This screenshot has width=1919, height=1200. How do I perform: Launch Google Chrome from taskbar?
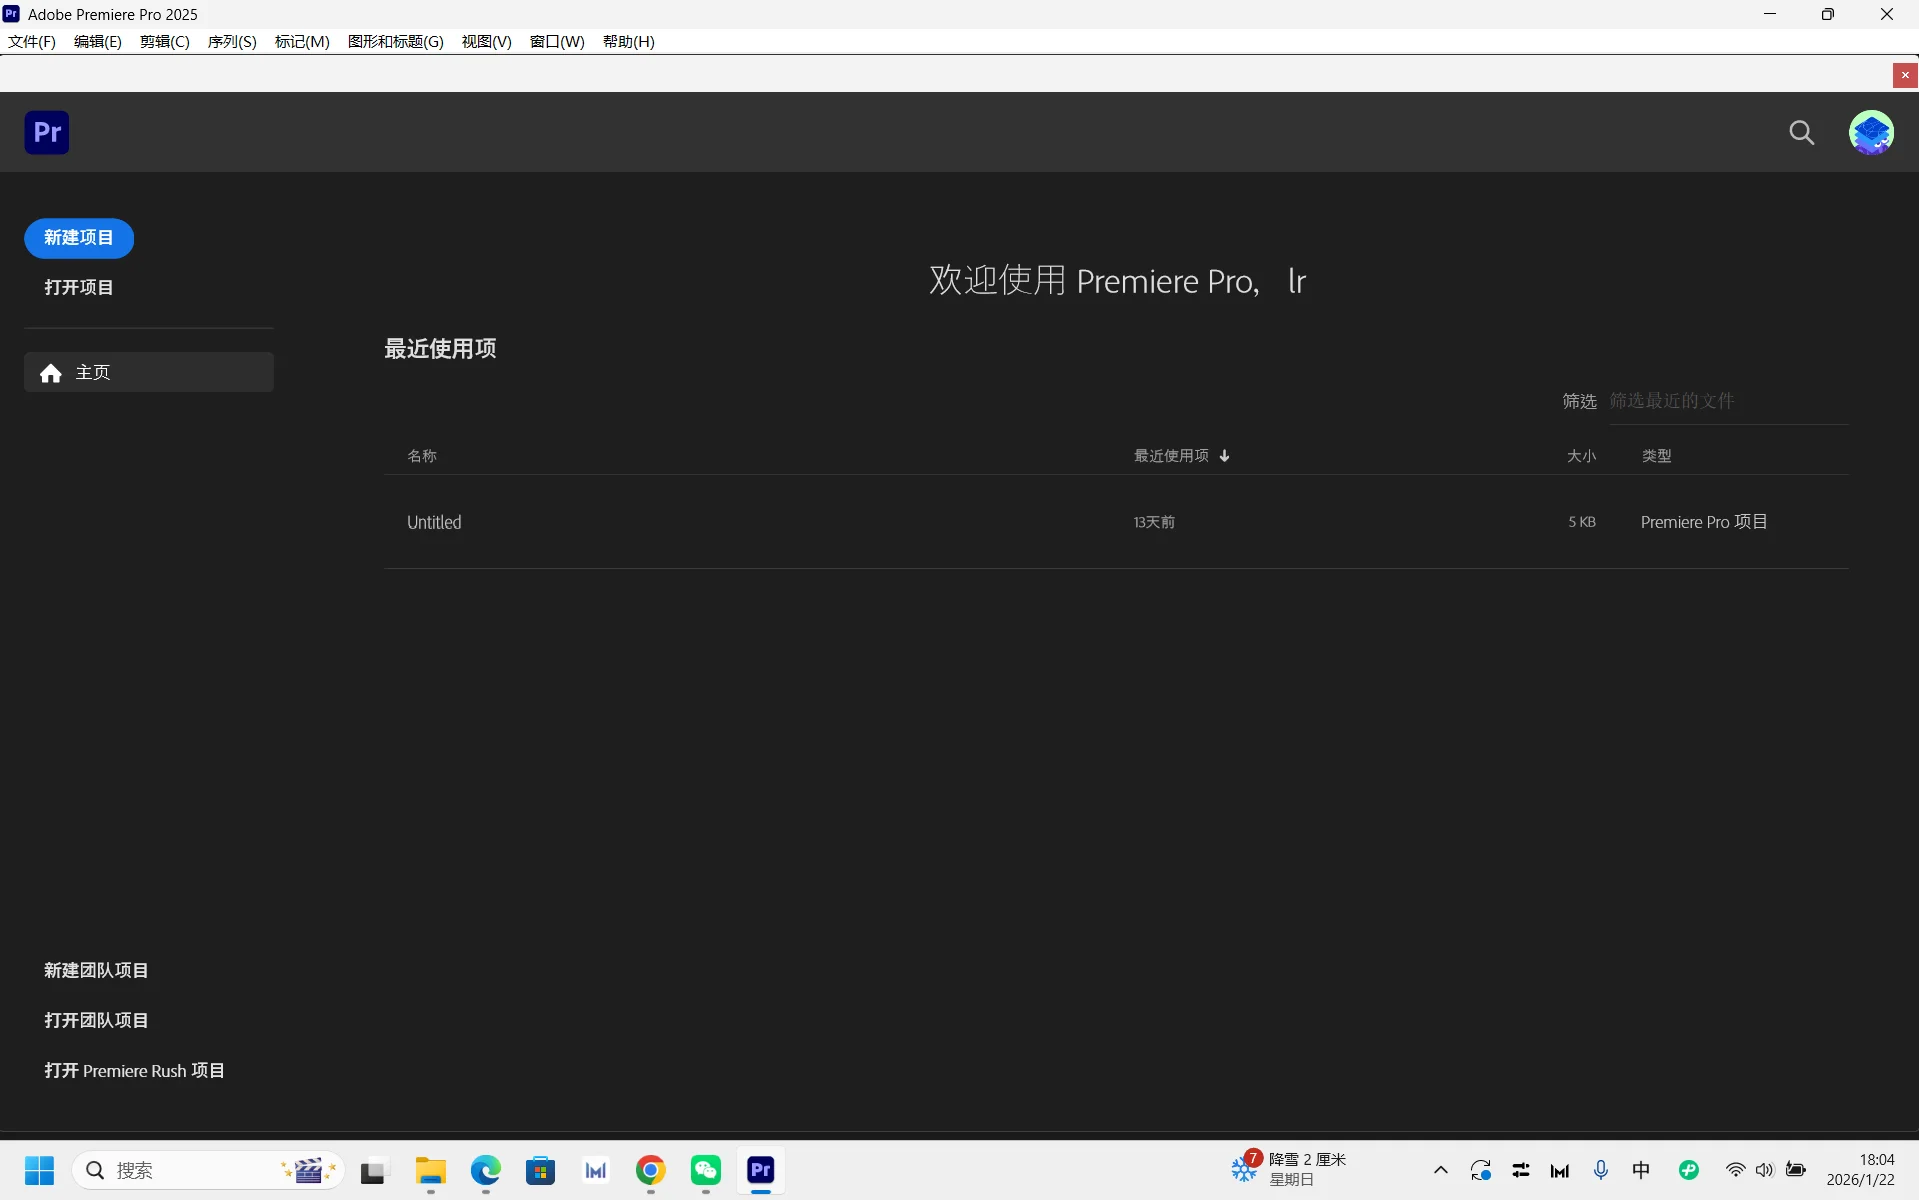651,1170
